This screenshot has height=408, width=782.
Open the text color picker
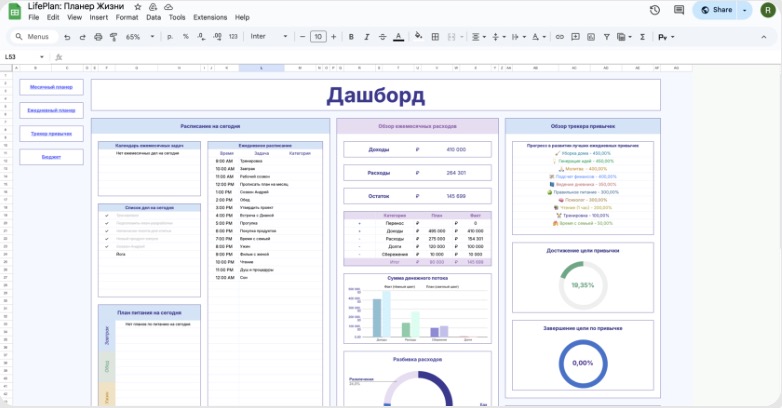pyautogui.click(x=398, y=37)
